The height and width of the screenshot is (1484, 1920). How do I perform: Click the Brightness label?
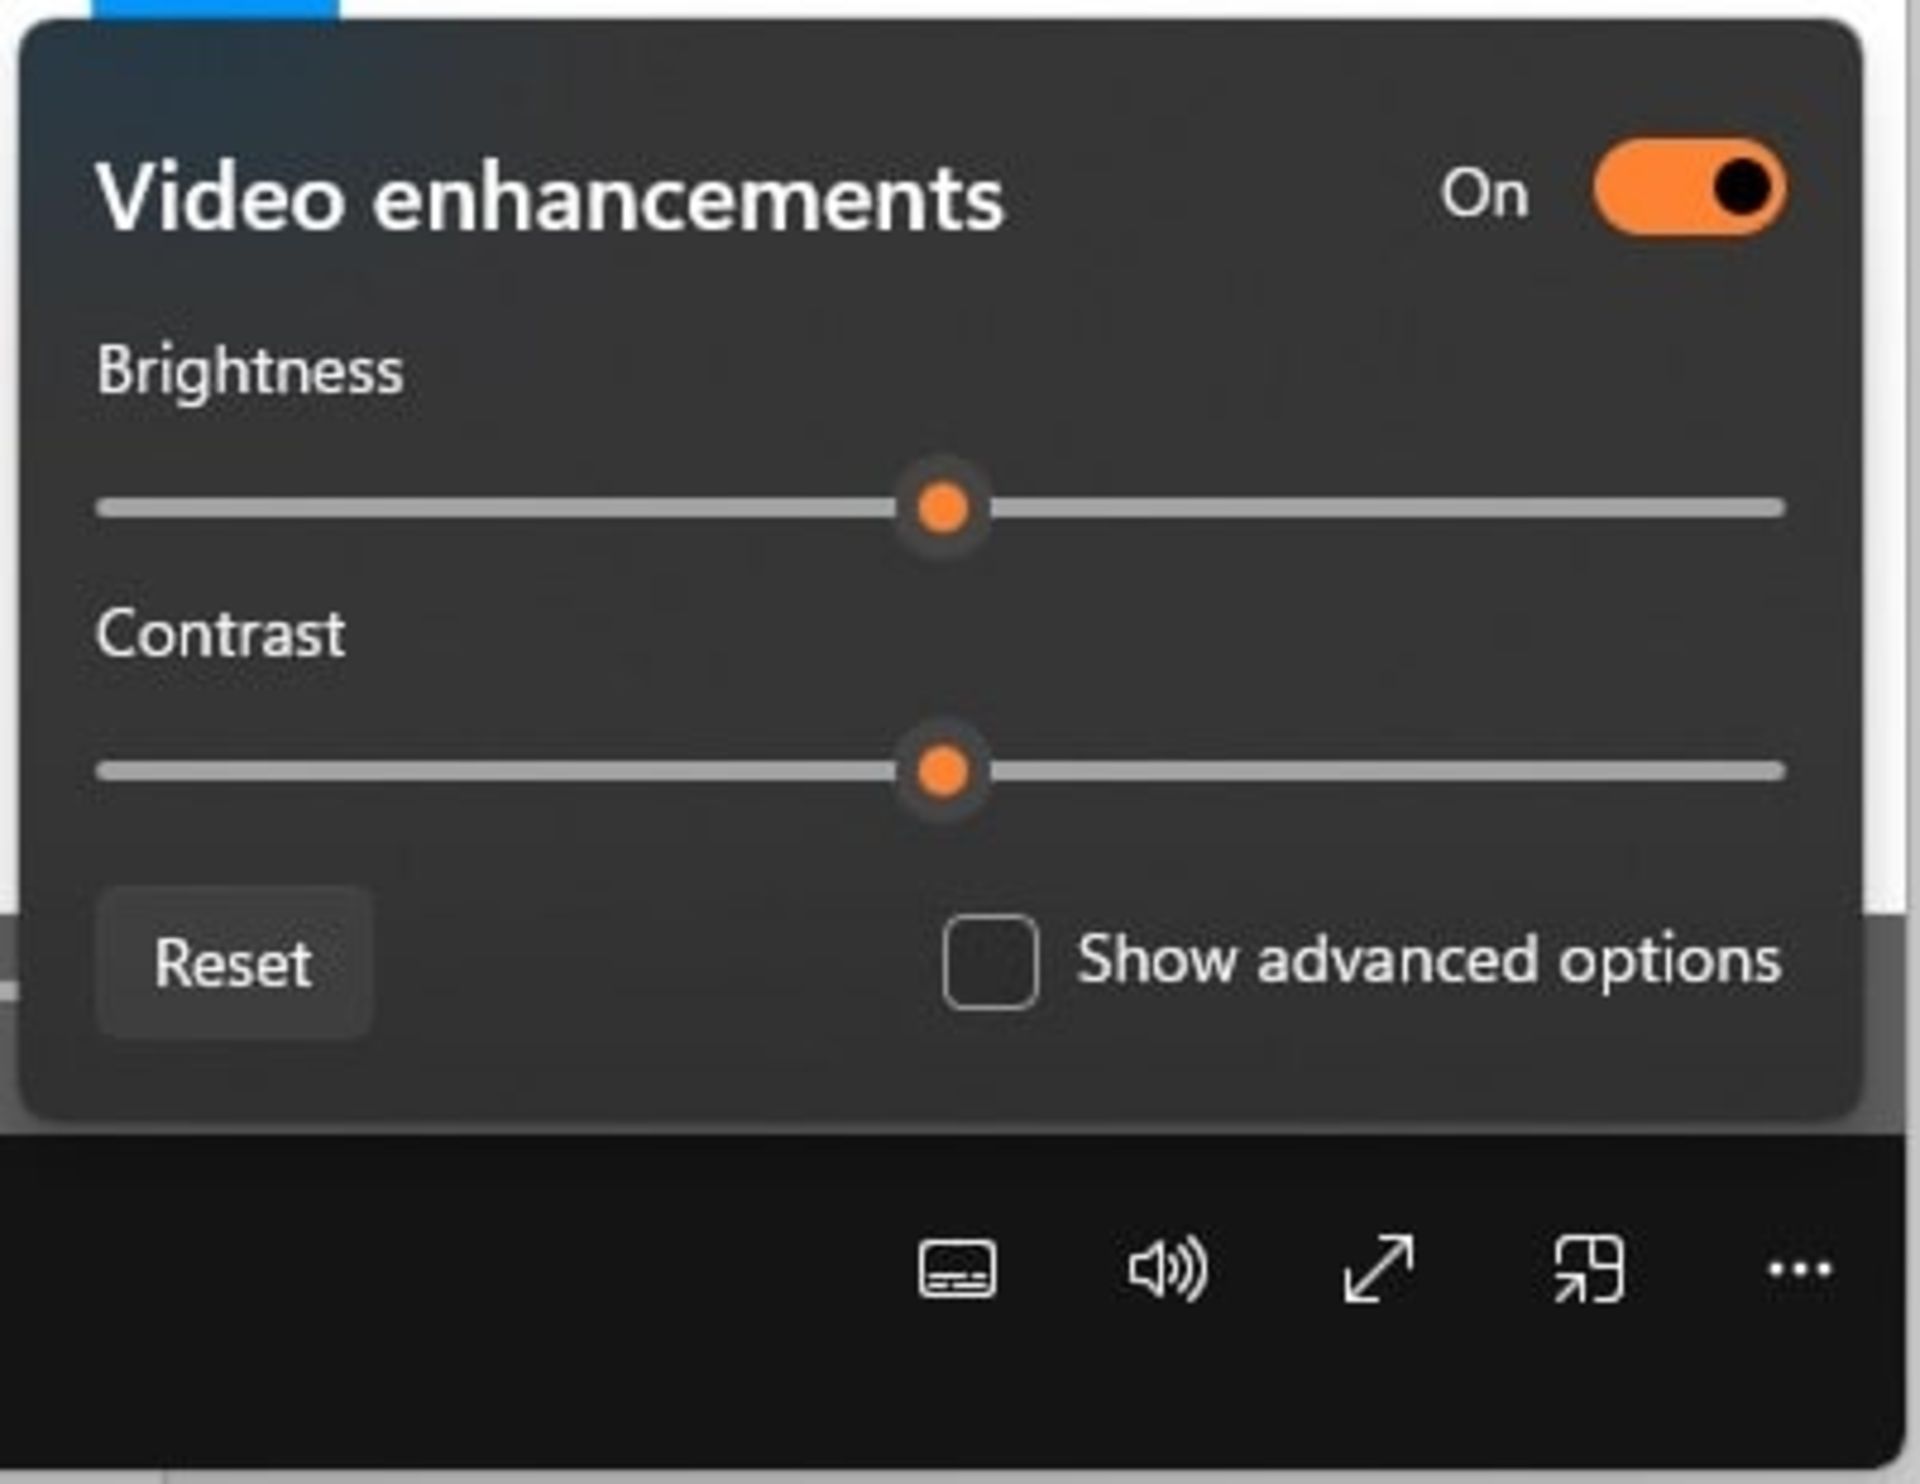coord(250,371)
